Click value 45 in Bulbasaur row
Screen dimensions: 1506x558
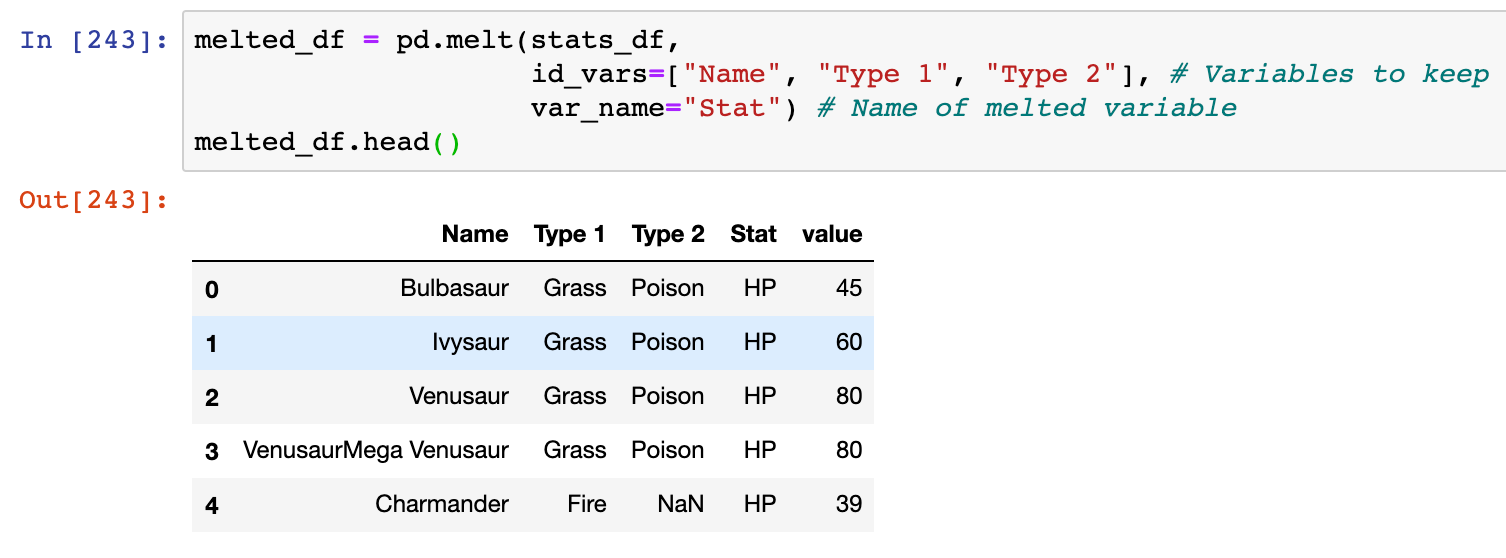coord(849,288)
